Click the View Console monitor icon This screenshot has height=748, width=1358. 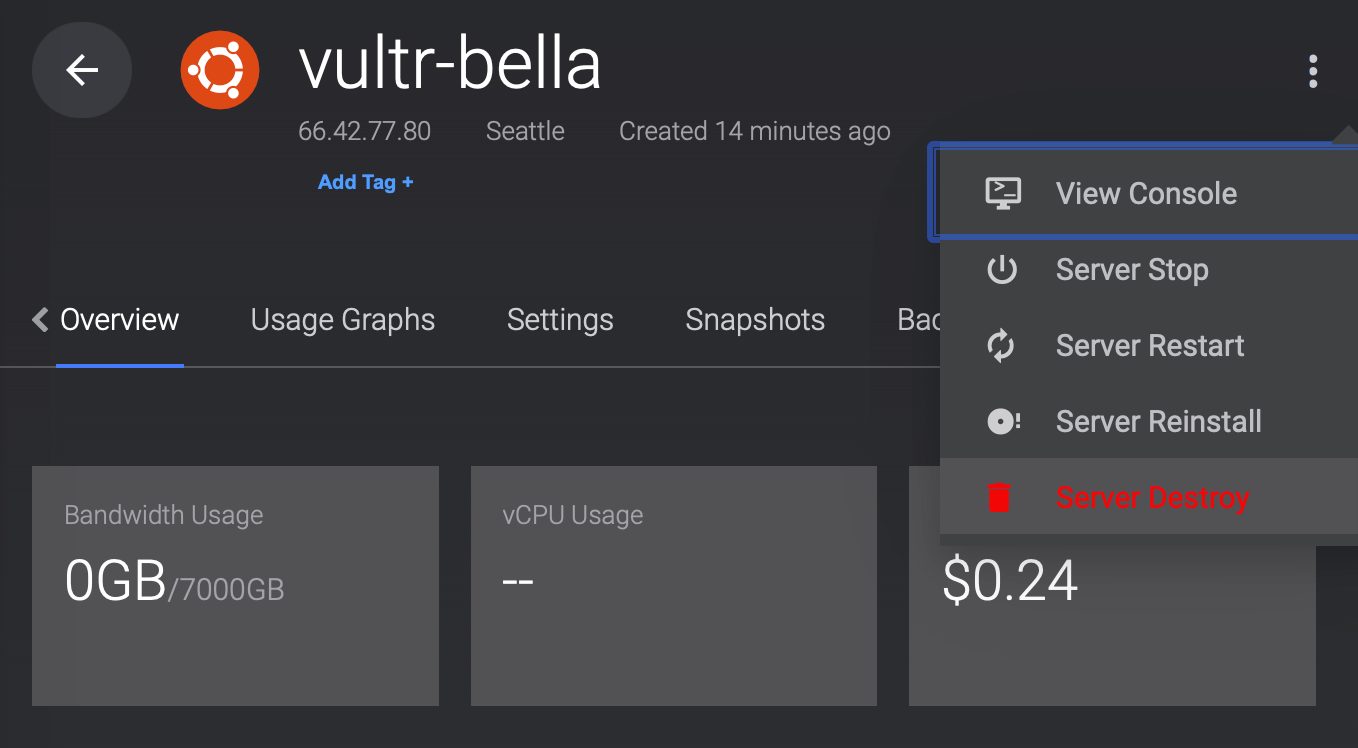1002,193
